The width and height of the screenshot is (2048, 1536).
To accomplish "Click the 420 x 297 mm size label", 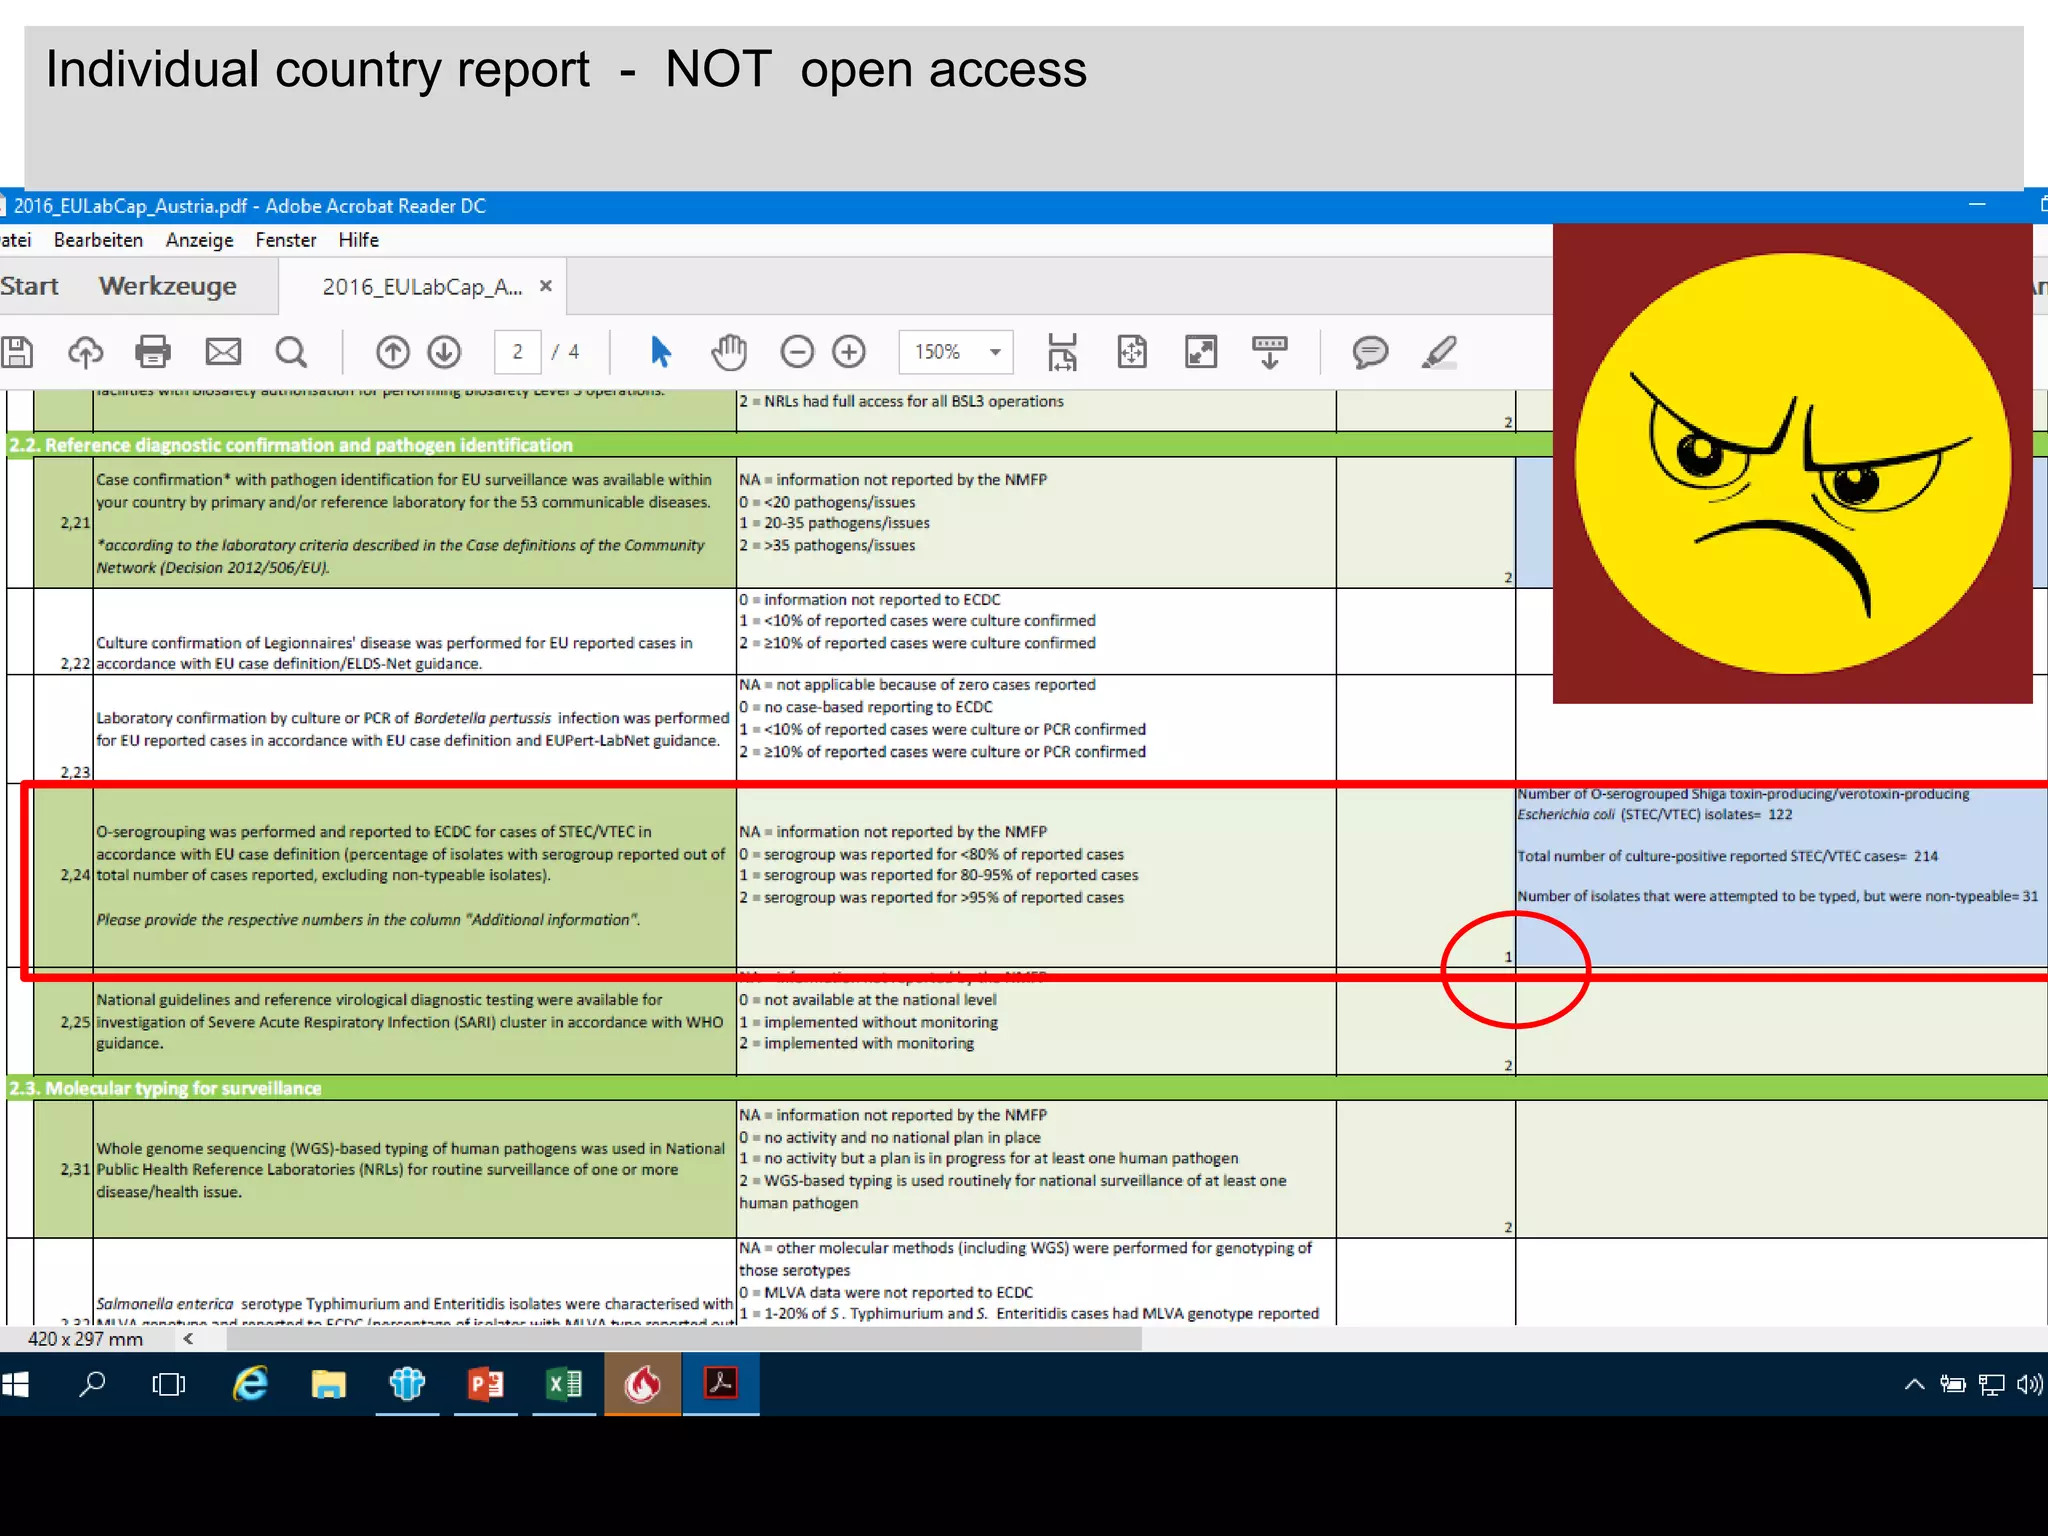I will point(85,1339).
